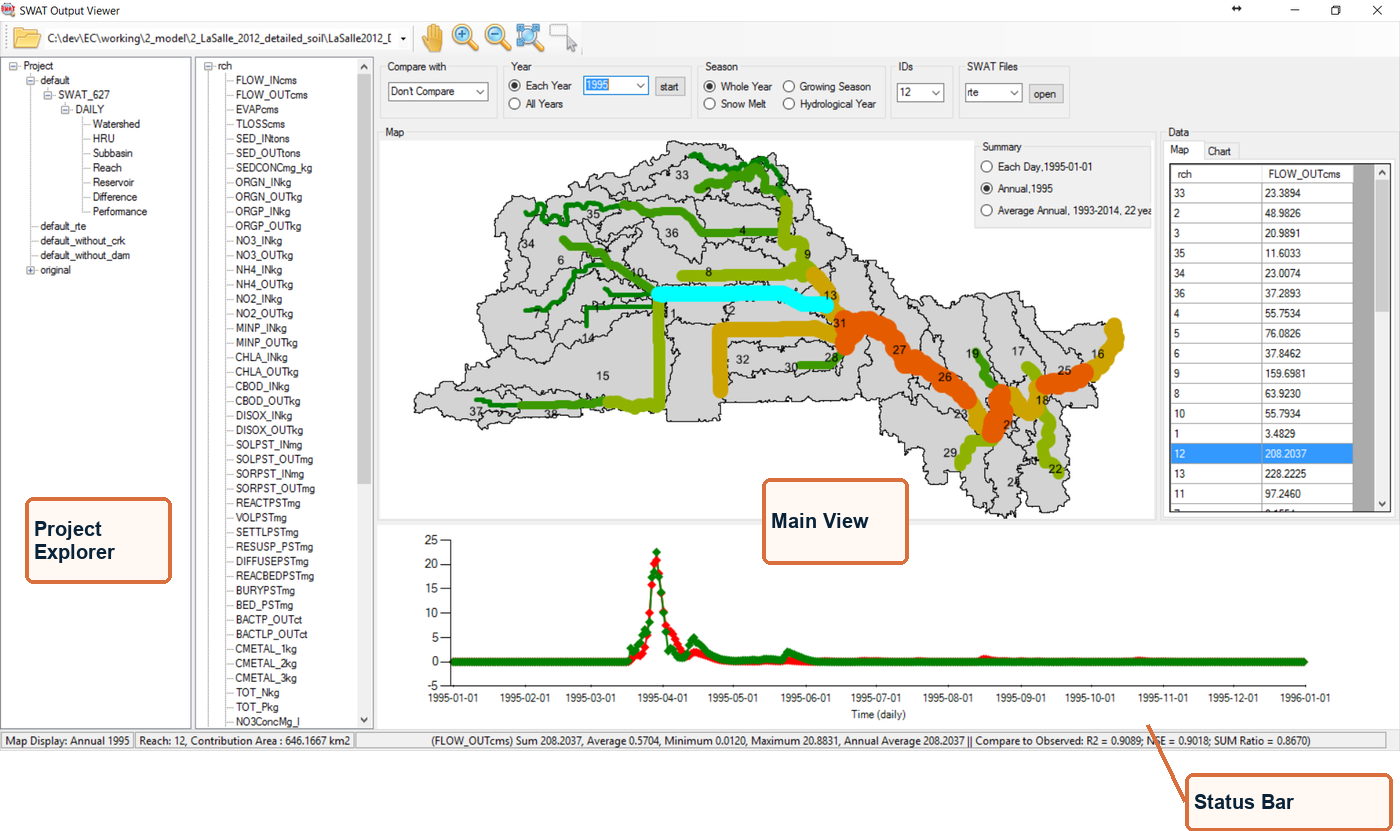Collapse the rch variable tree node
Screen dimensions: 1400x831
click(208, 66)
